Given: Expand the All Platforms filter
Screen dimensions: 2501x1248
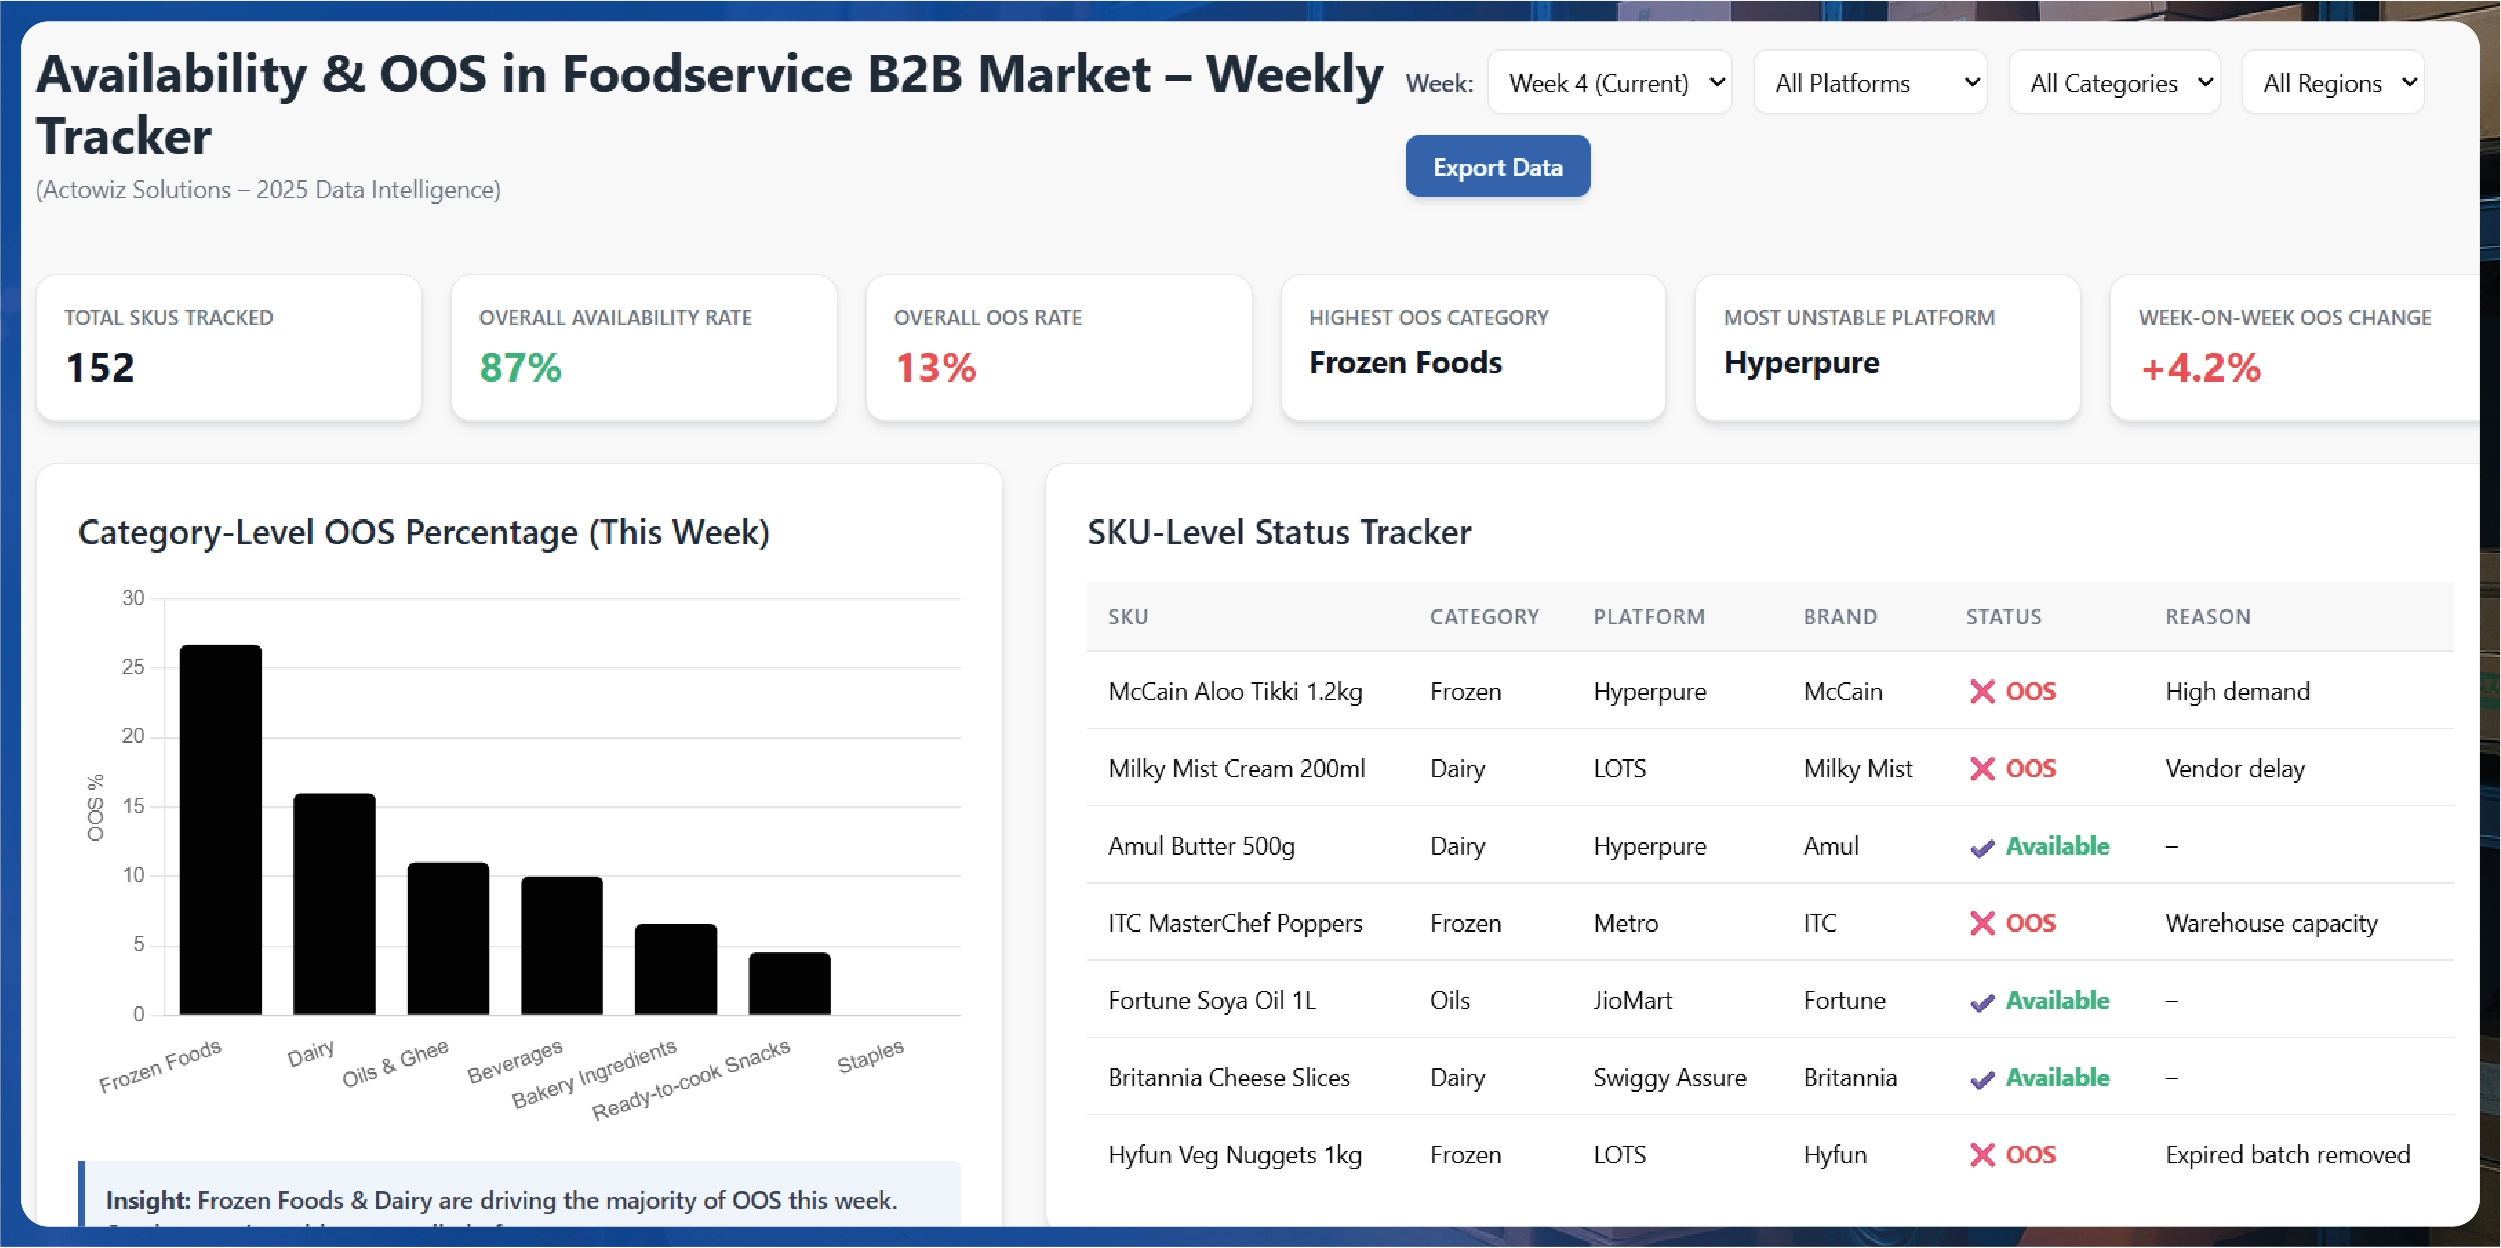Looking at the screenshot, I should click(x=1869, y=83).
